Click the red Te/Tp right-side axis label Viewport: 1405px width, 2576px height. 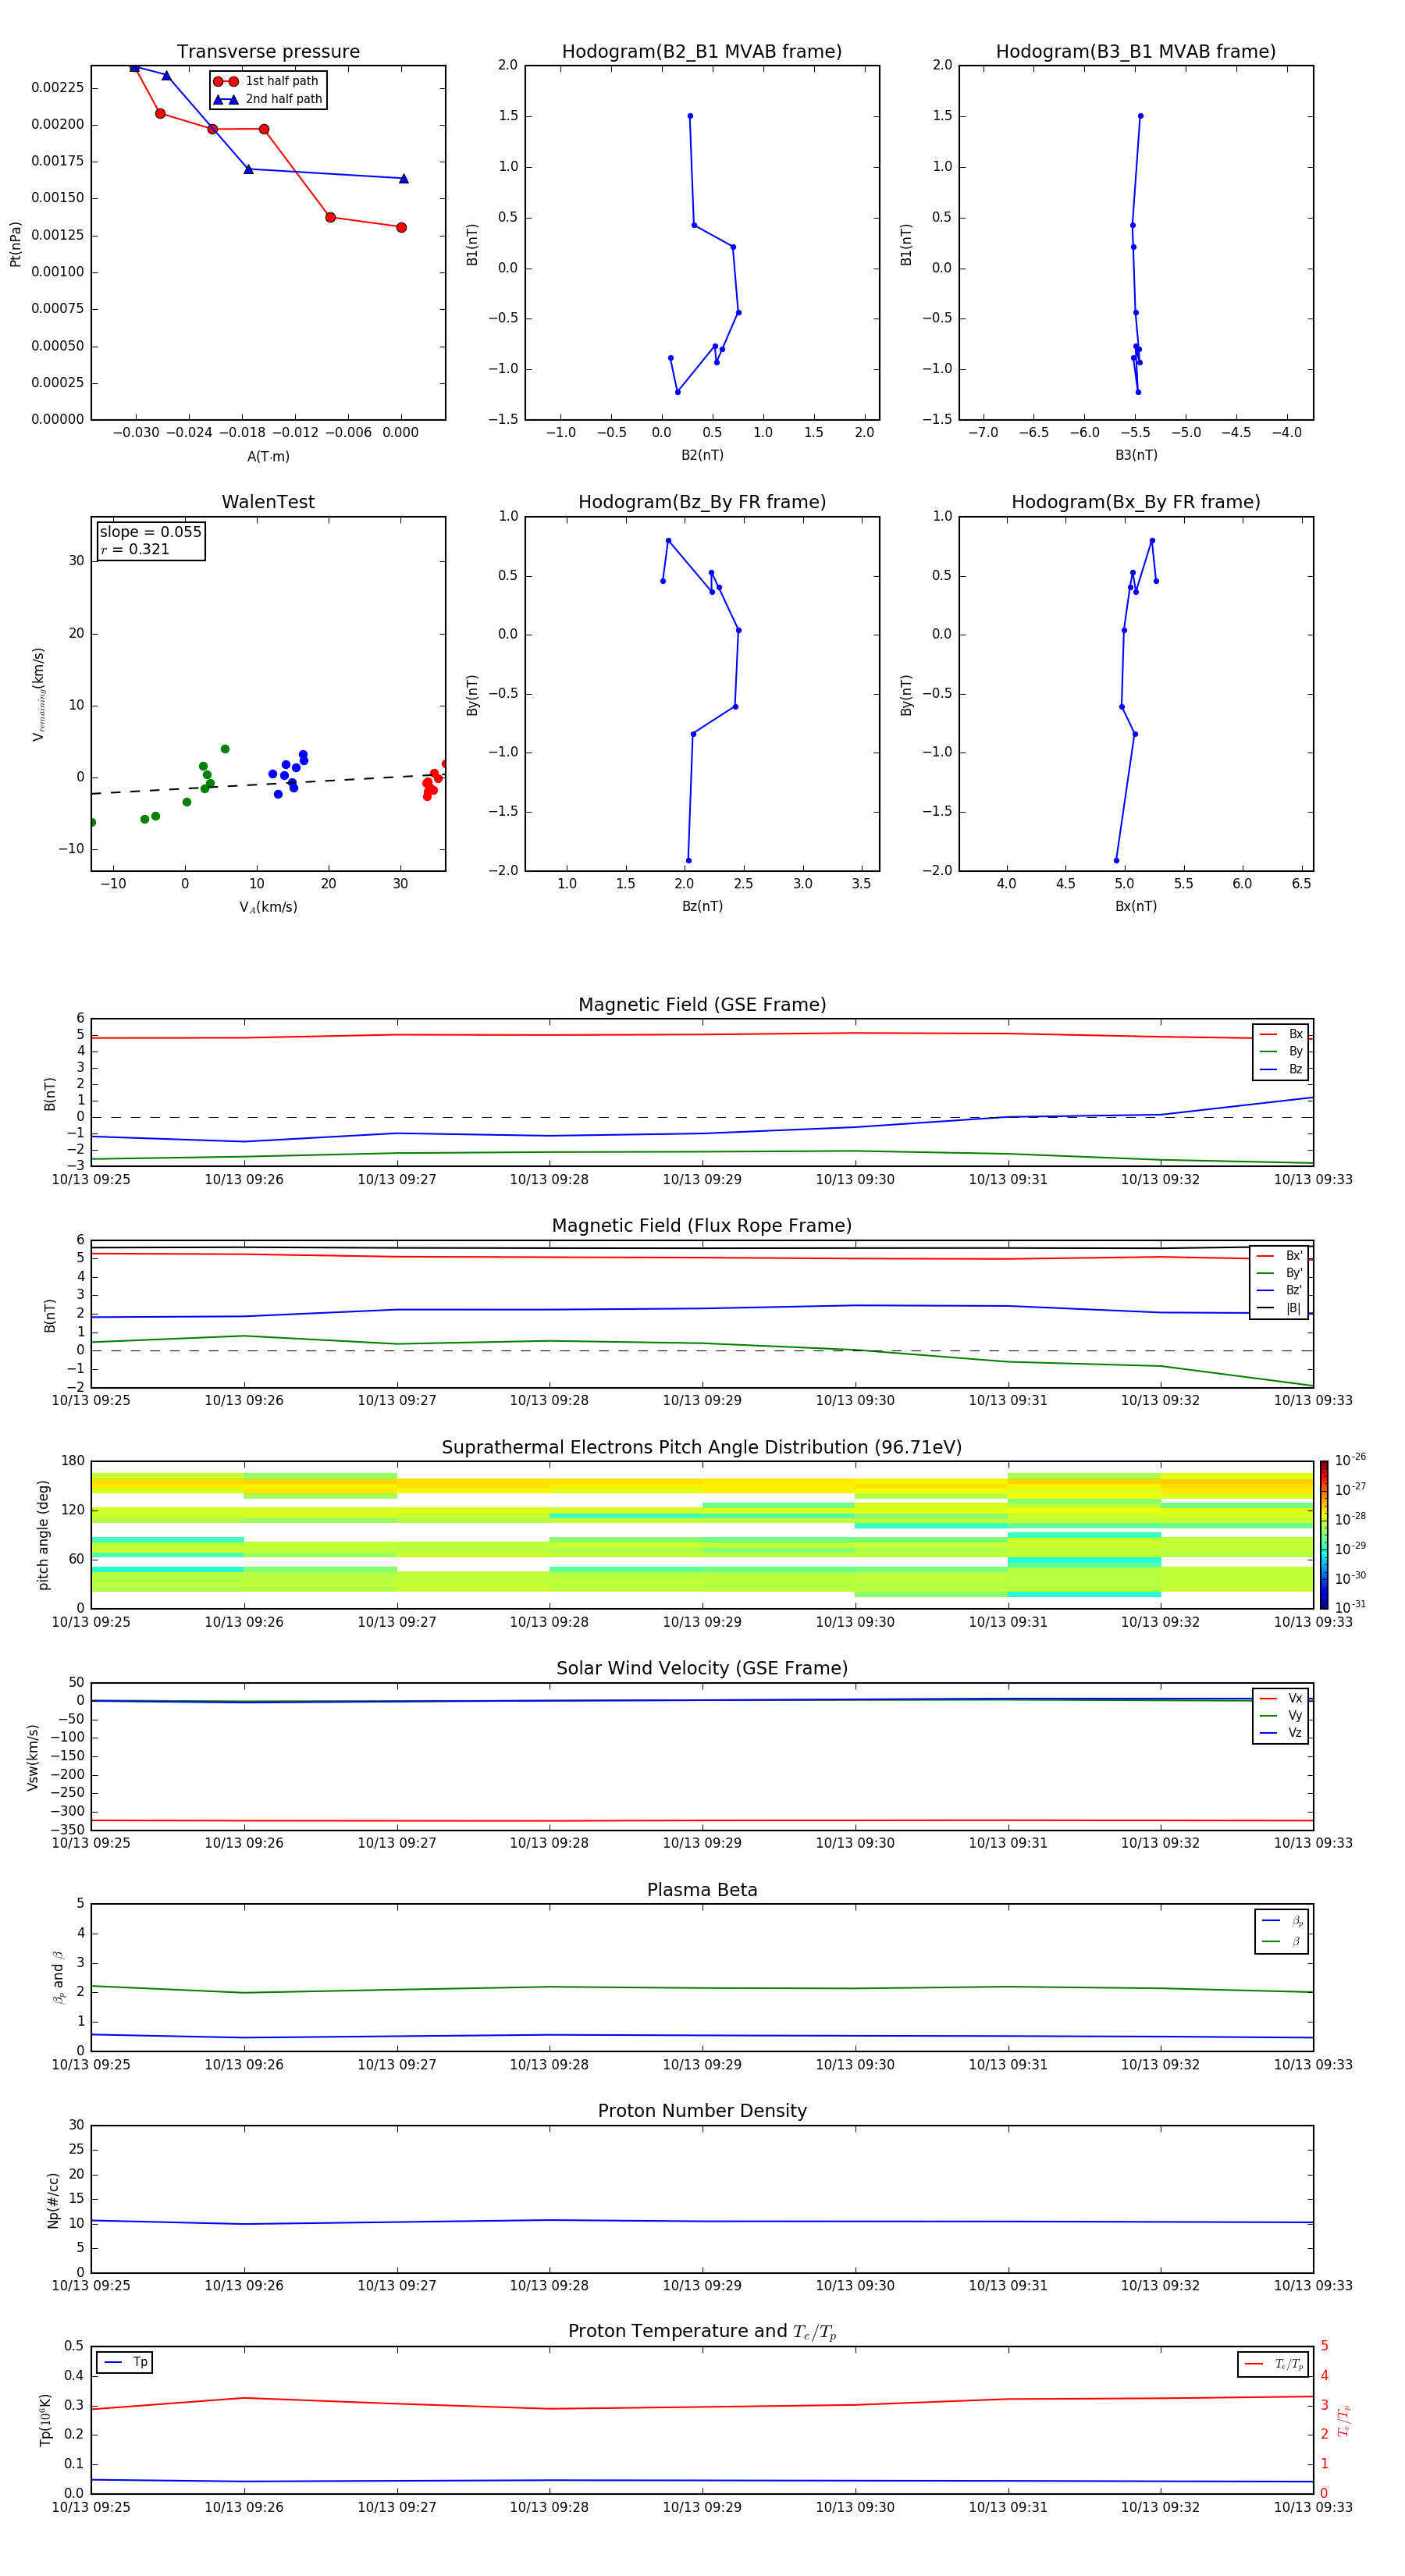point(1343,2420)
